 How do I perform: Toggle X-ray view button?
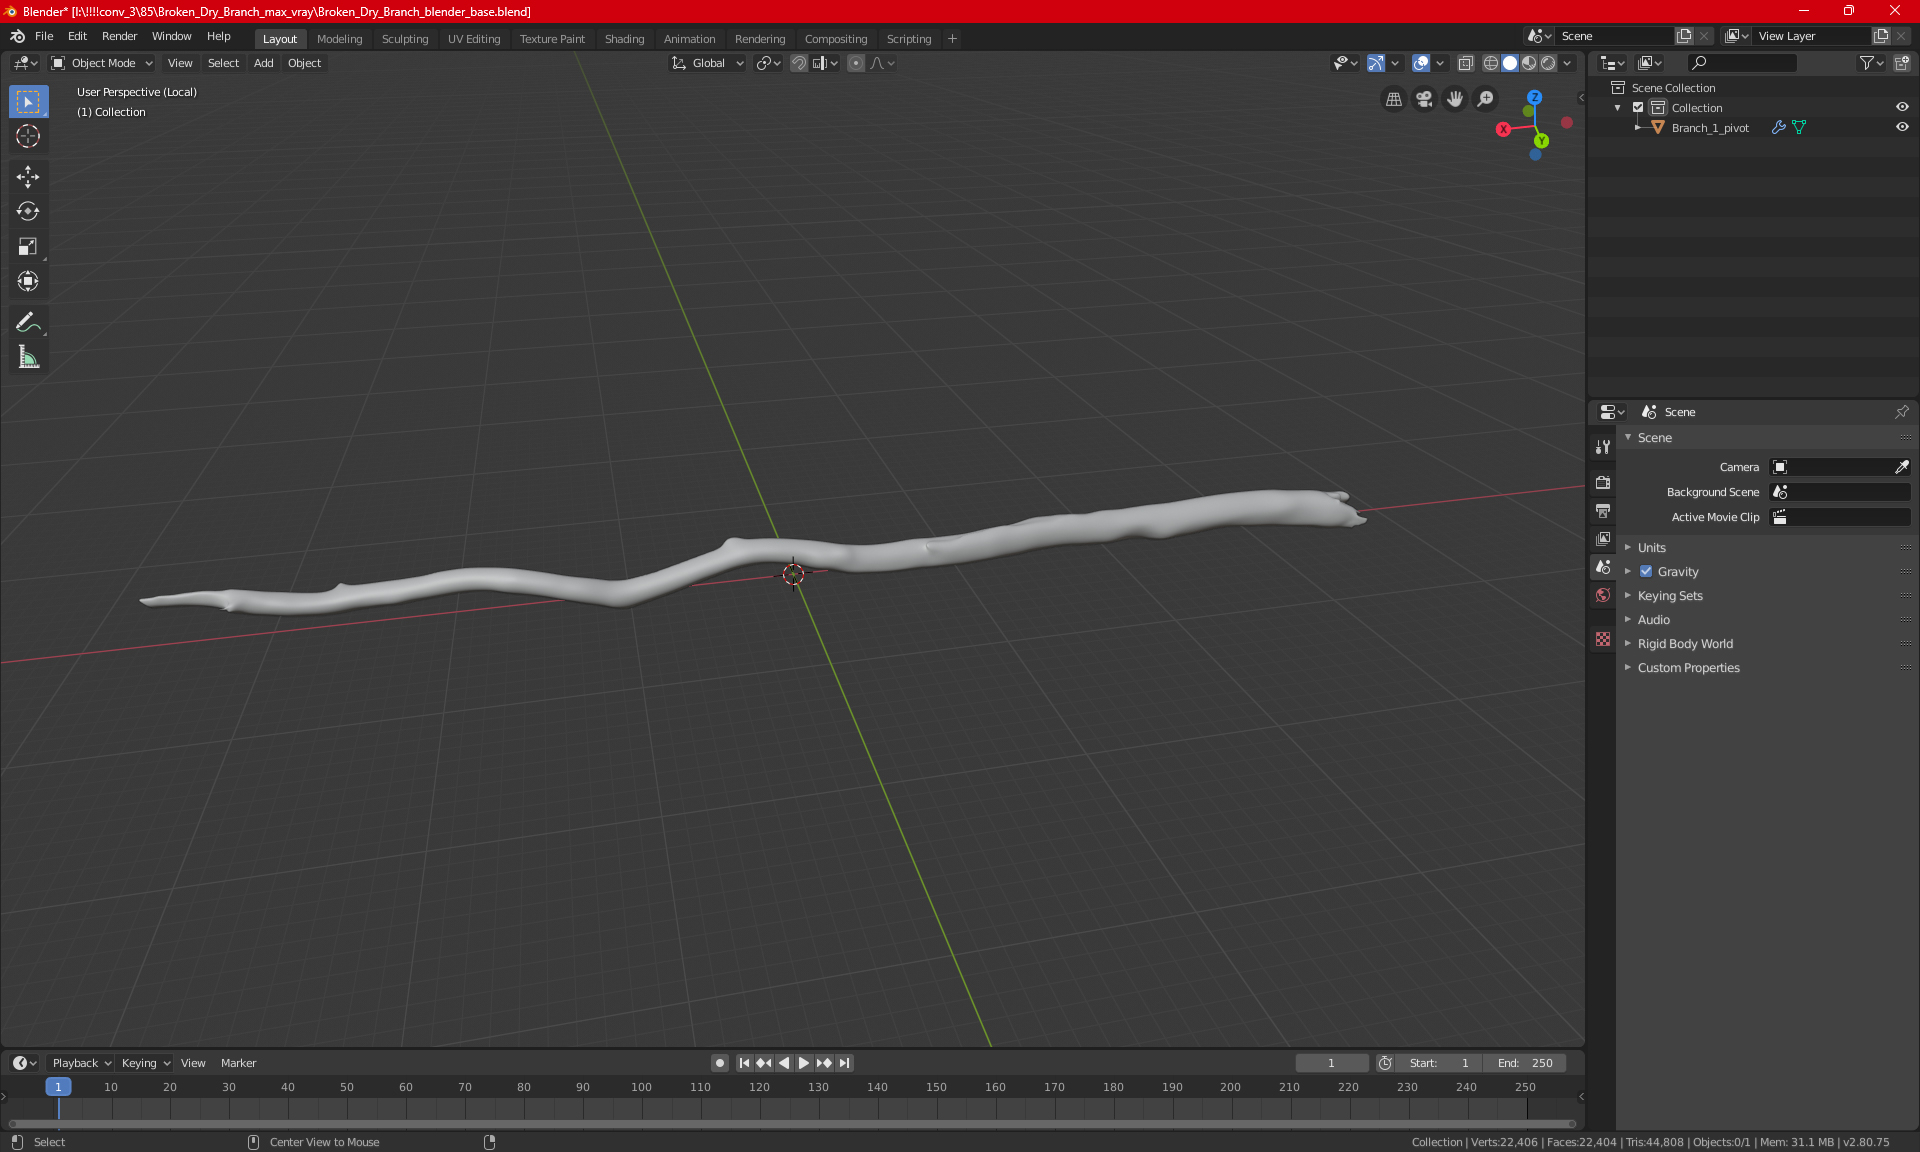1465,63
